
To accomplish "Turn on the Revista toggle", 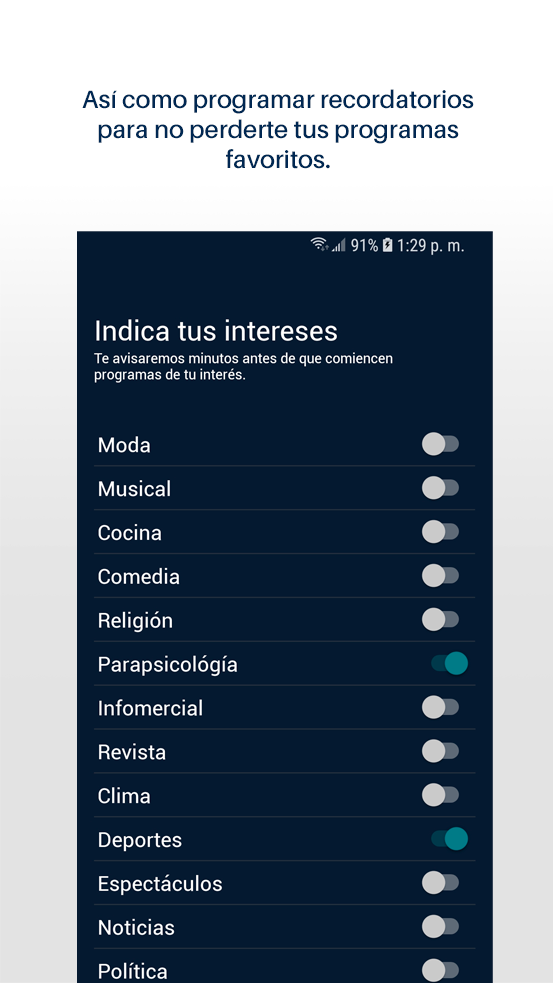I will tap(440, 751).
